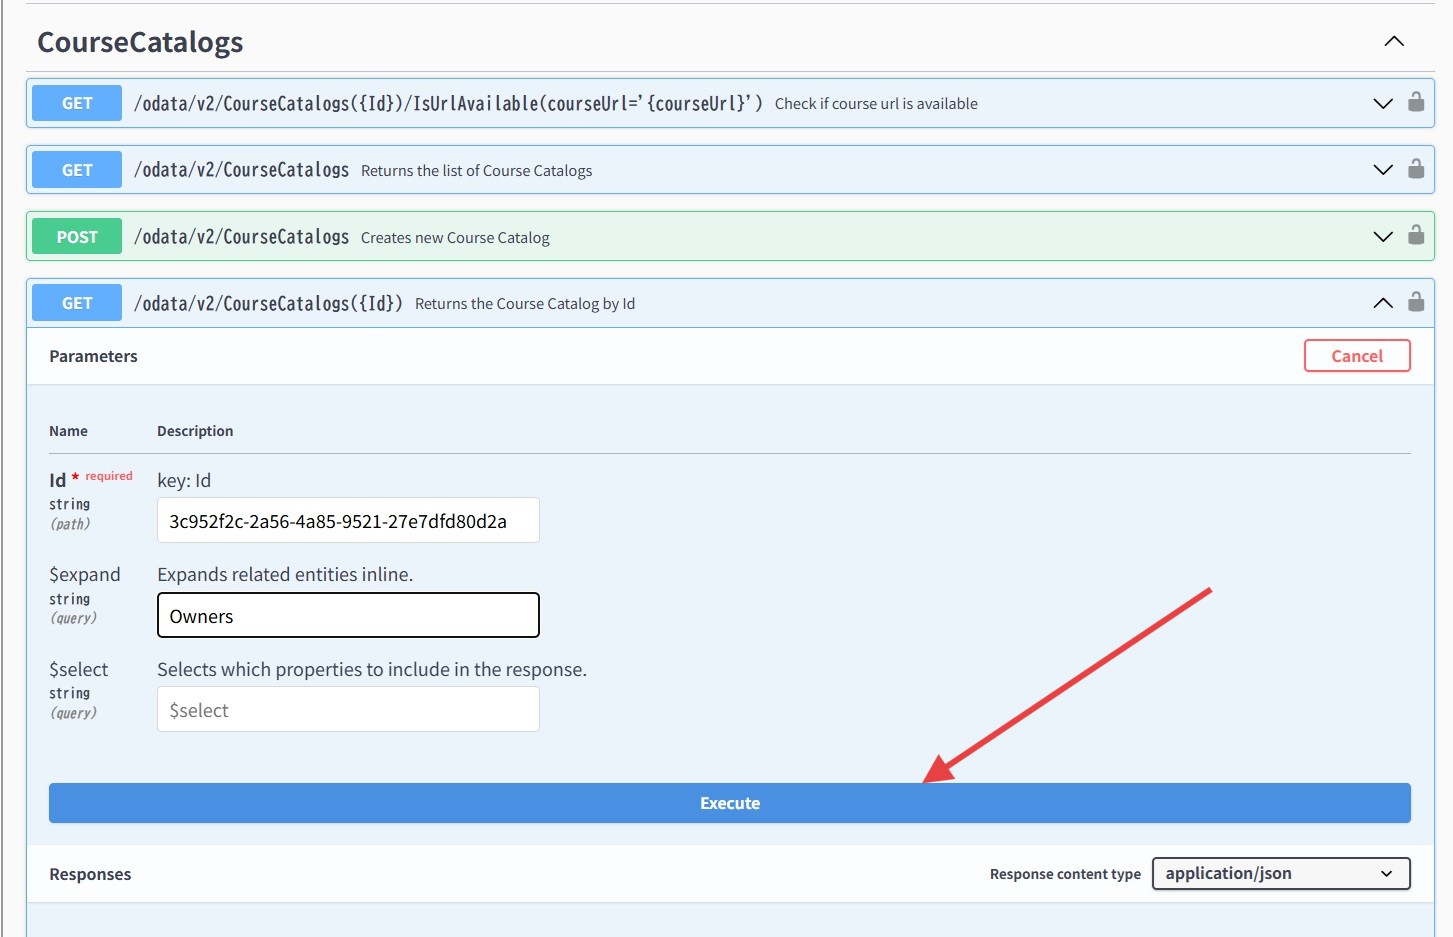The height and width of the screenshot is (937, 1453).
Task: Click lock icon on GET CourseCatalogs list row
Action: point(1416,169)
